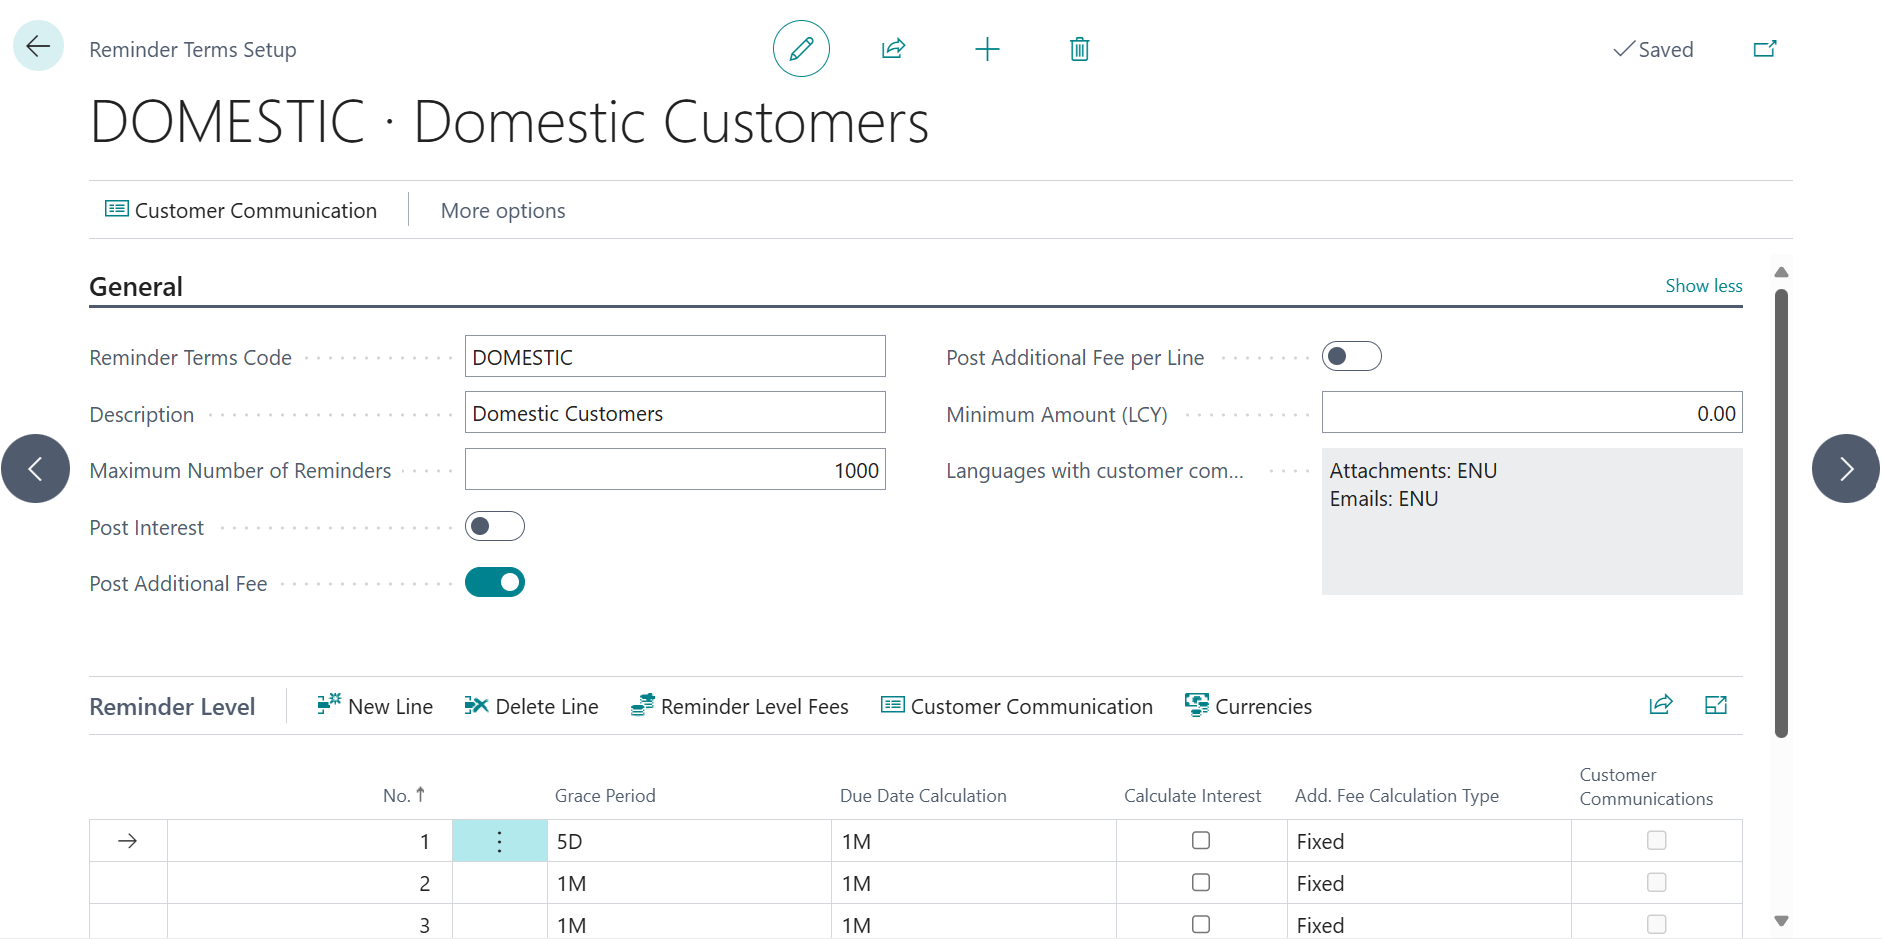Open Customer Communication action at top
1882x939 pixels.
(241, 211)
